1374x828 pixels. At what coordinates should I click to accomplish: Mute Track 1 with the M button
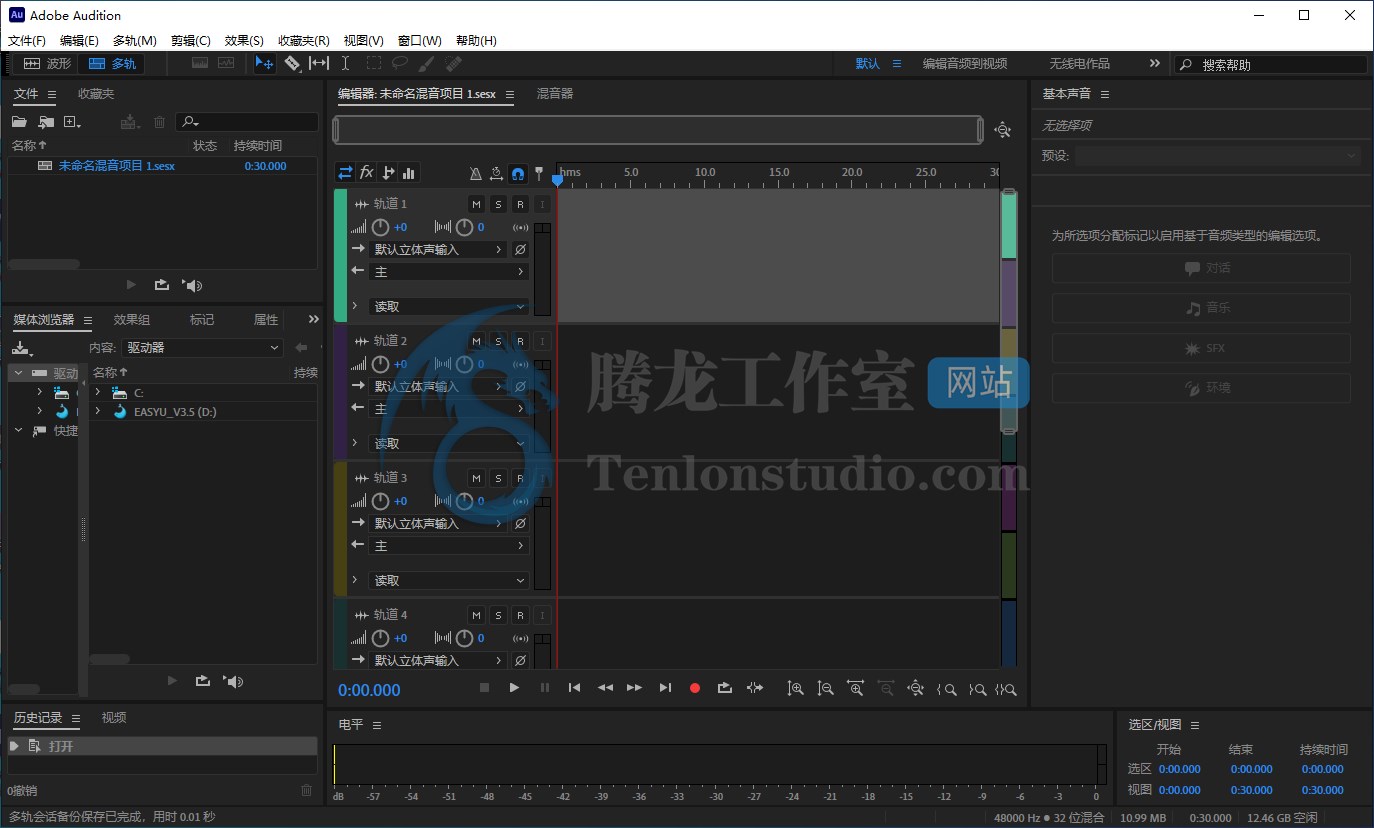[476, 204]
